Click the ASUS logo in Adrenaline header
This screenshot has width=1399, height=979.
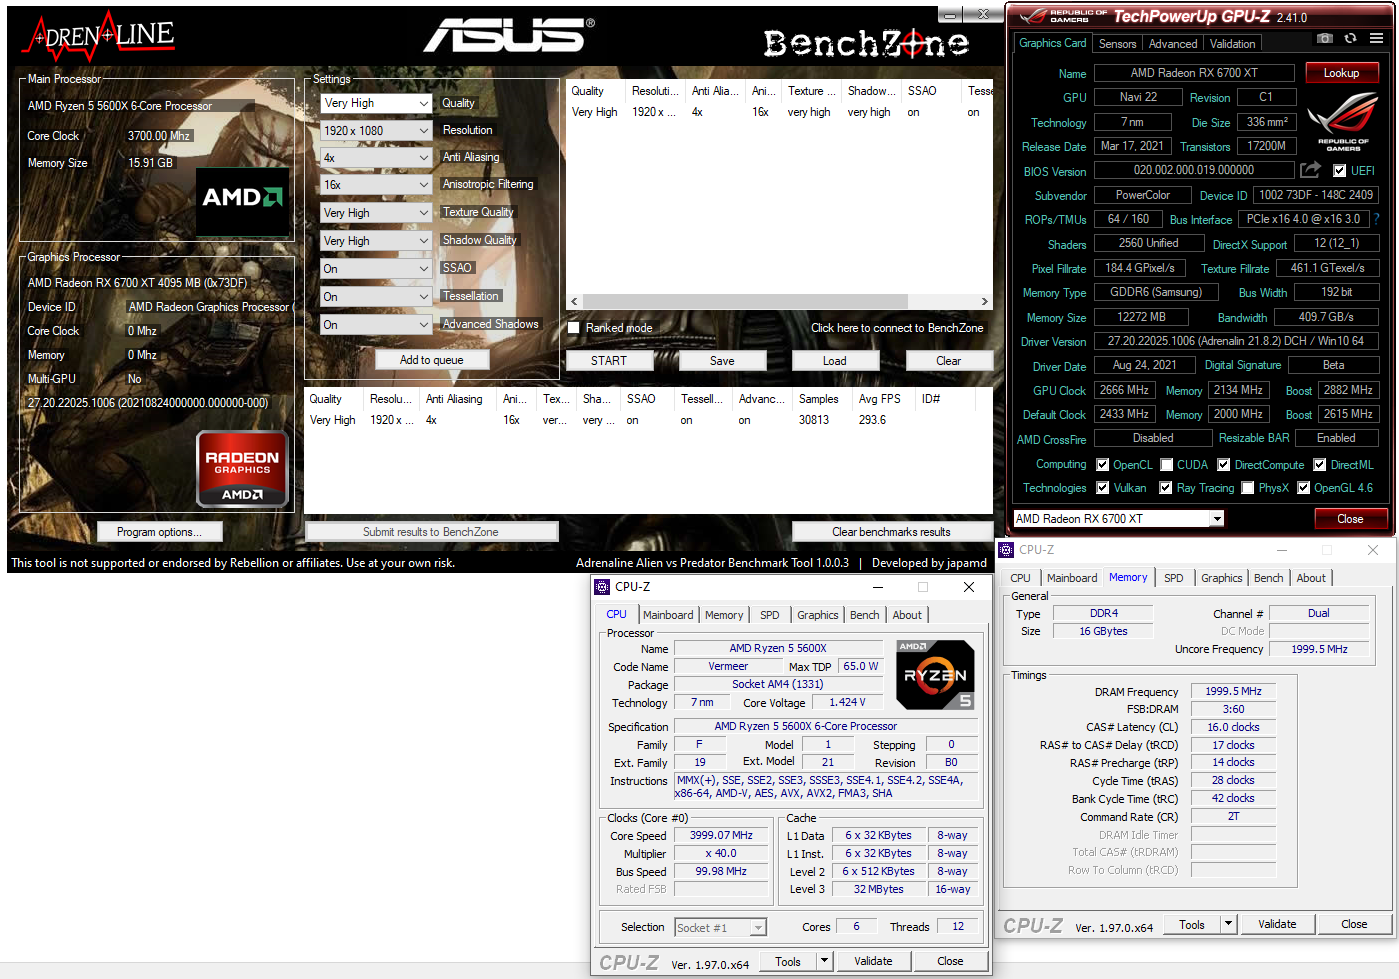tap(508, 36)
